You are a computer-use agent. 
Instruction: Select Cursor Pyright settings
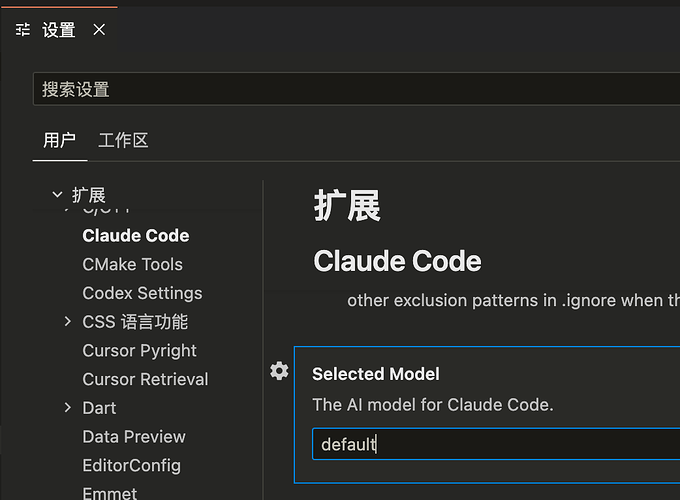(140, 350)
